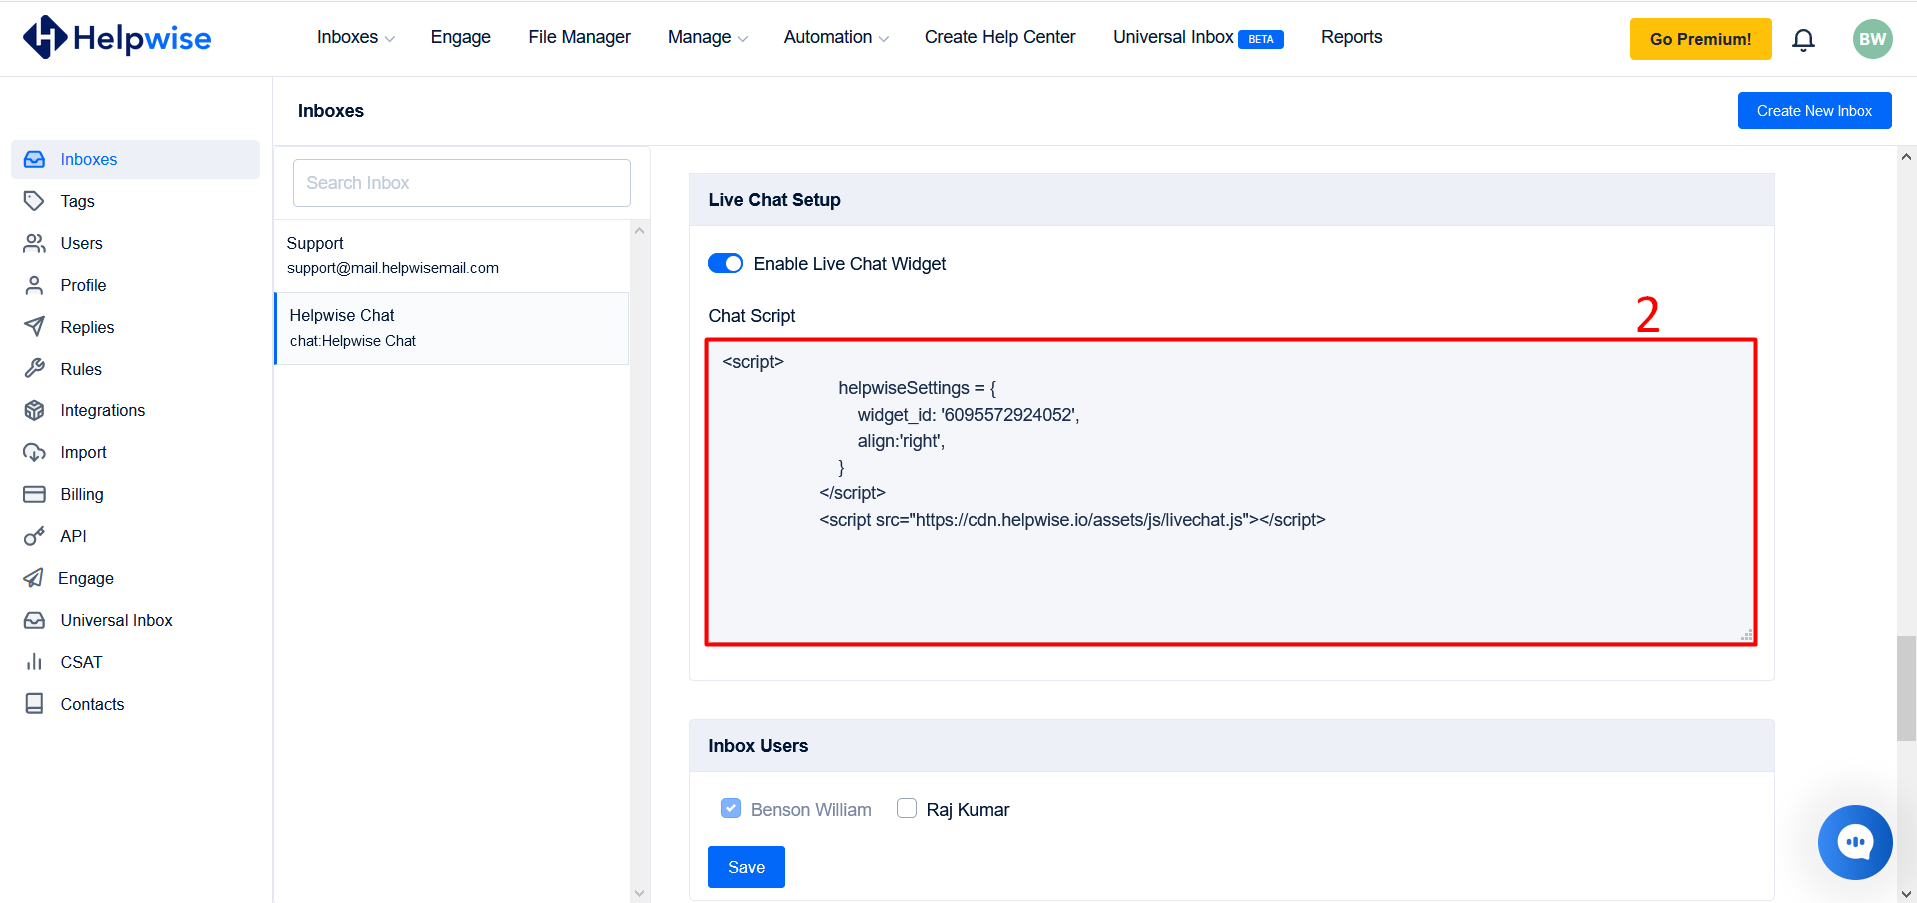Click the BW user avatar

coord(1871,40)
